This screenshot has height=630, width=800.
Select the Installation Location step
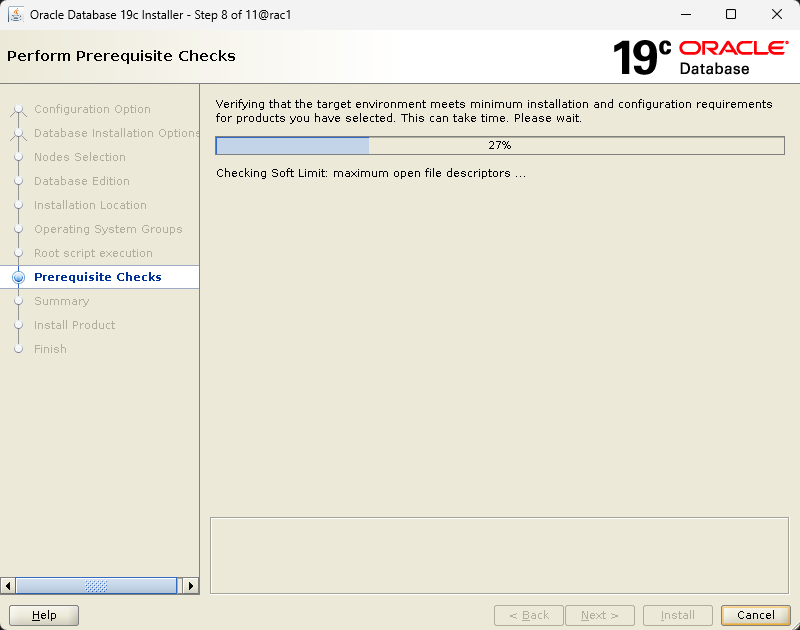pyautogui.click(x=90, y=205)
